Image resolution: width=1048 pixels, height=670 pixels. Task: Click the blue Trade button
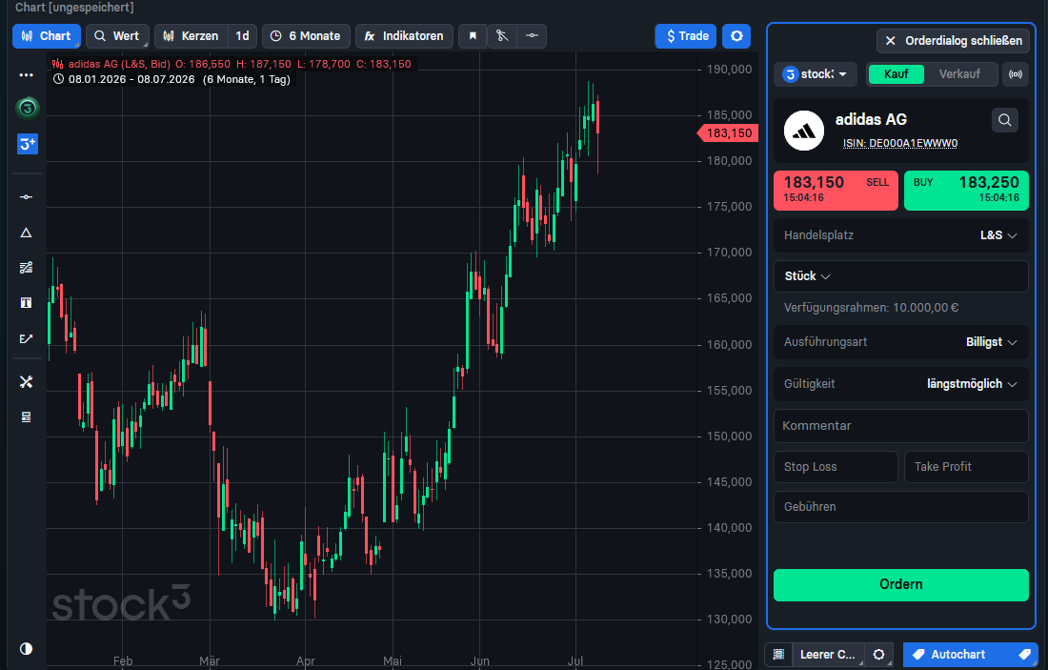click(x=686, y=36)
